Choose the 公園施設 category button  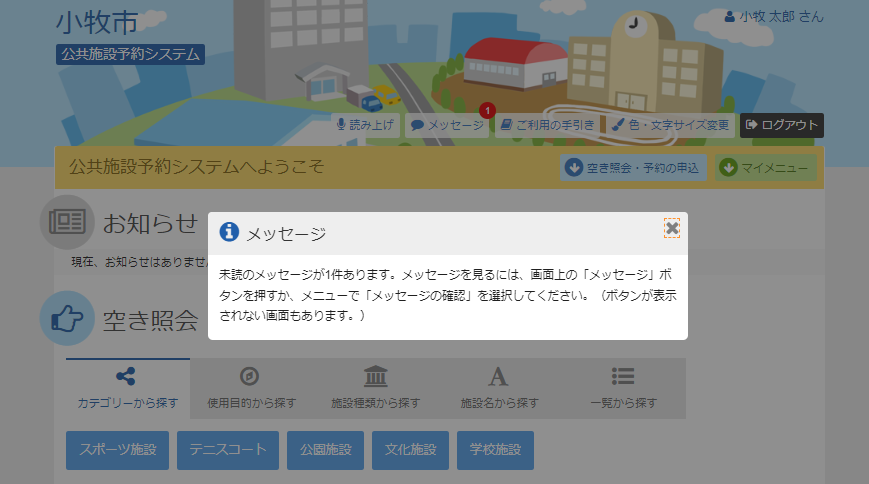tap(325, 450)
